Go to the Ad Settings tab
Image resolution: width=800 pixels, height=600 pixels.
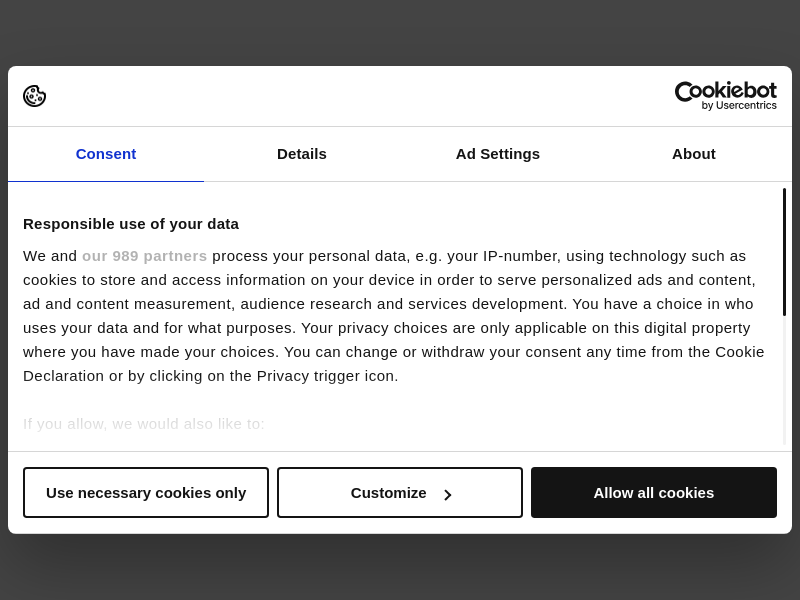coord(498,154)
